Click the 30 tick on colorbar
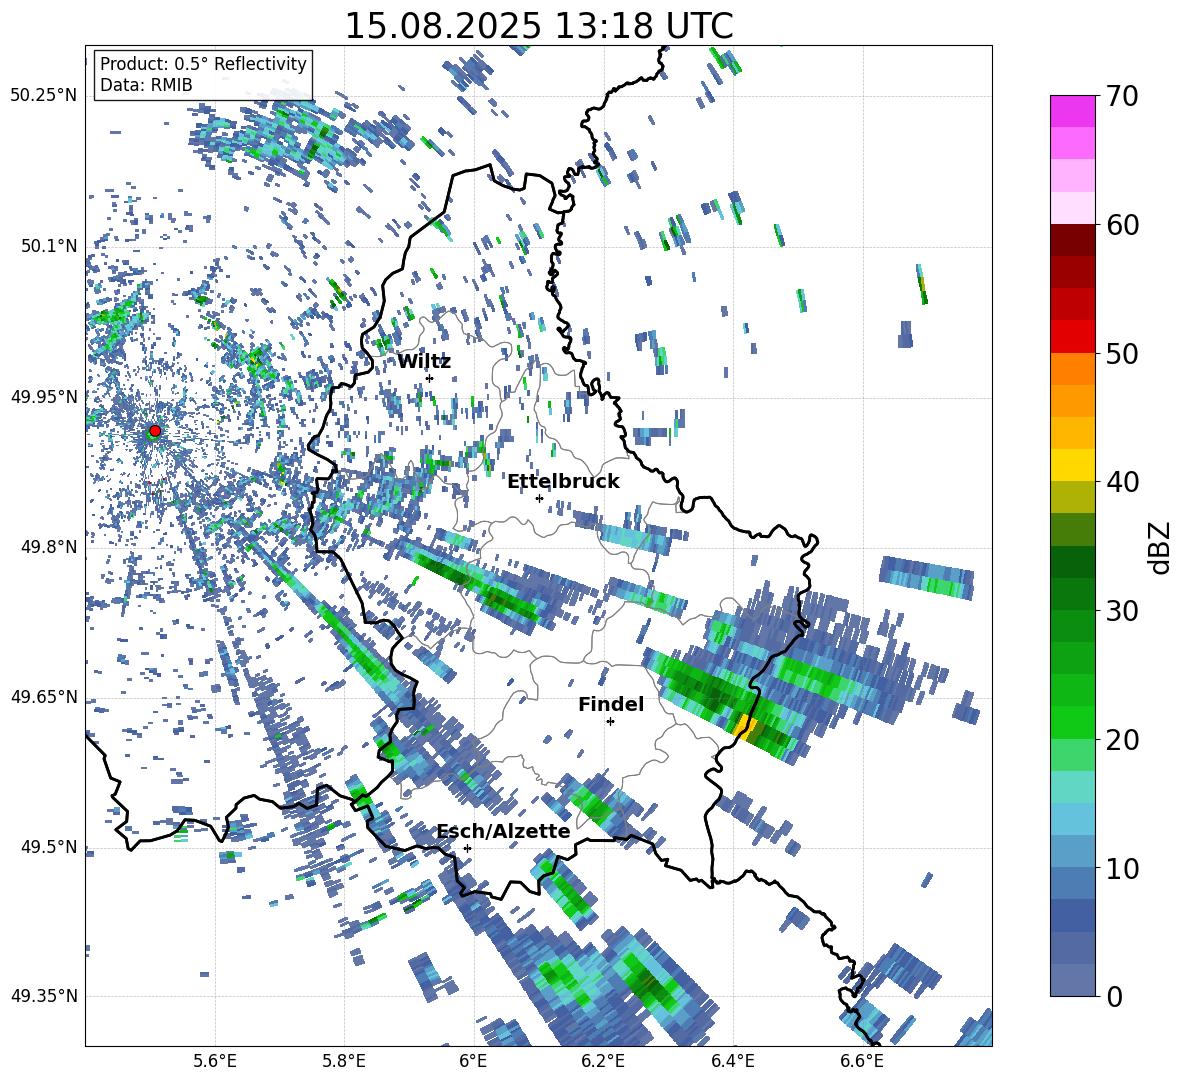Image resolution: width=1184 pixels, height=1081 pixels. coord(1122,611)
